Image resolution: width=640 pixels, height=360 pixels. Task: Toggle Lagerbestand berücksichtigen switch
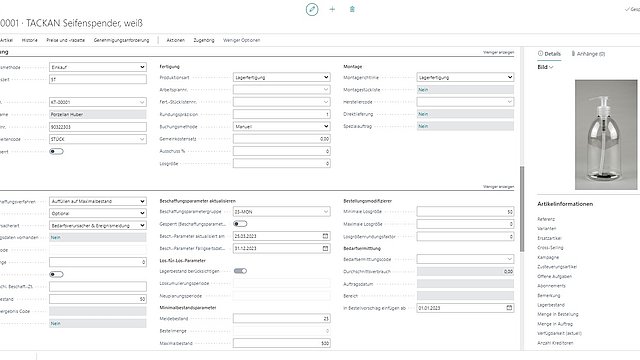pyautogui.click(x=240, y=271)
